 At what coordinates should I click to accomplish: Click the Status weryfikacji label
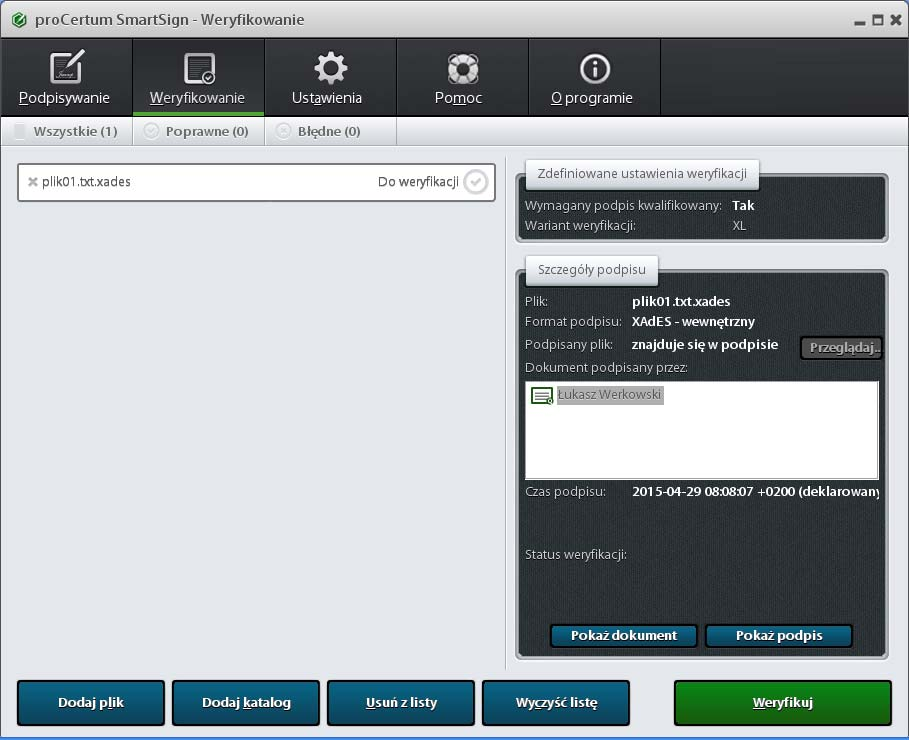pos(576,554)
